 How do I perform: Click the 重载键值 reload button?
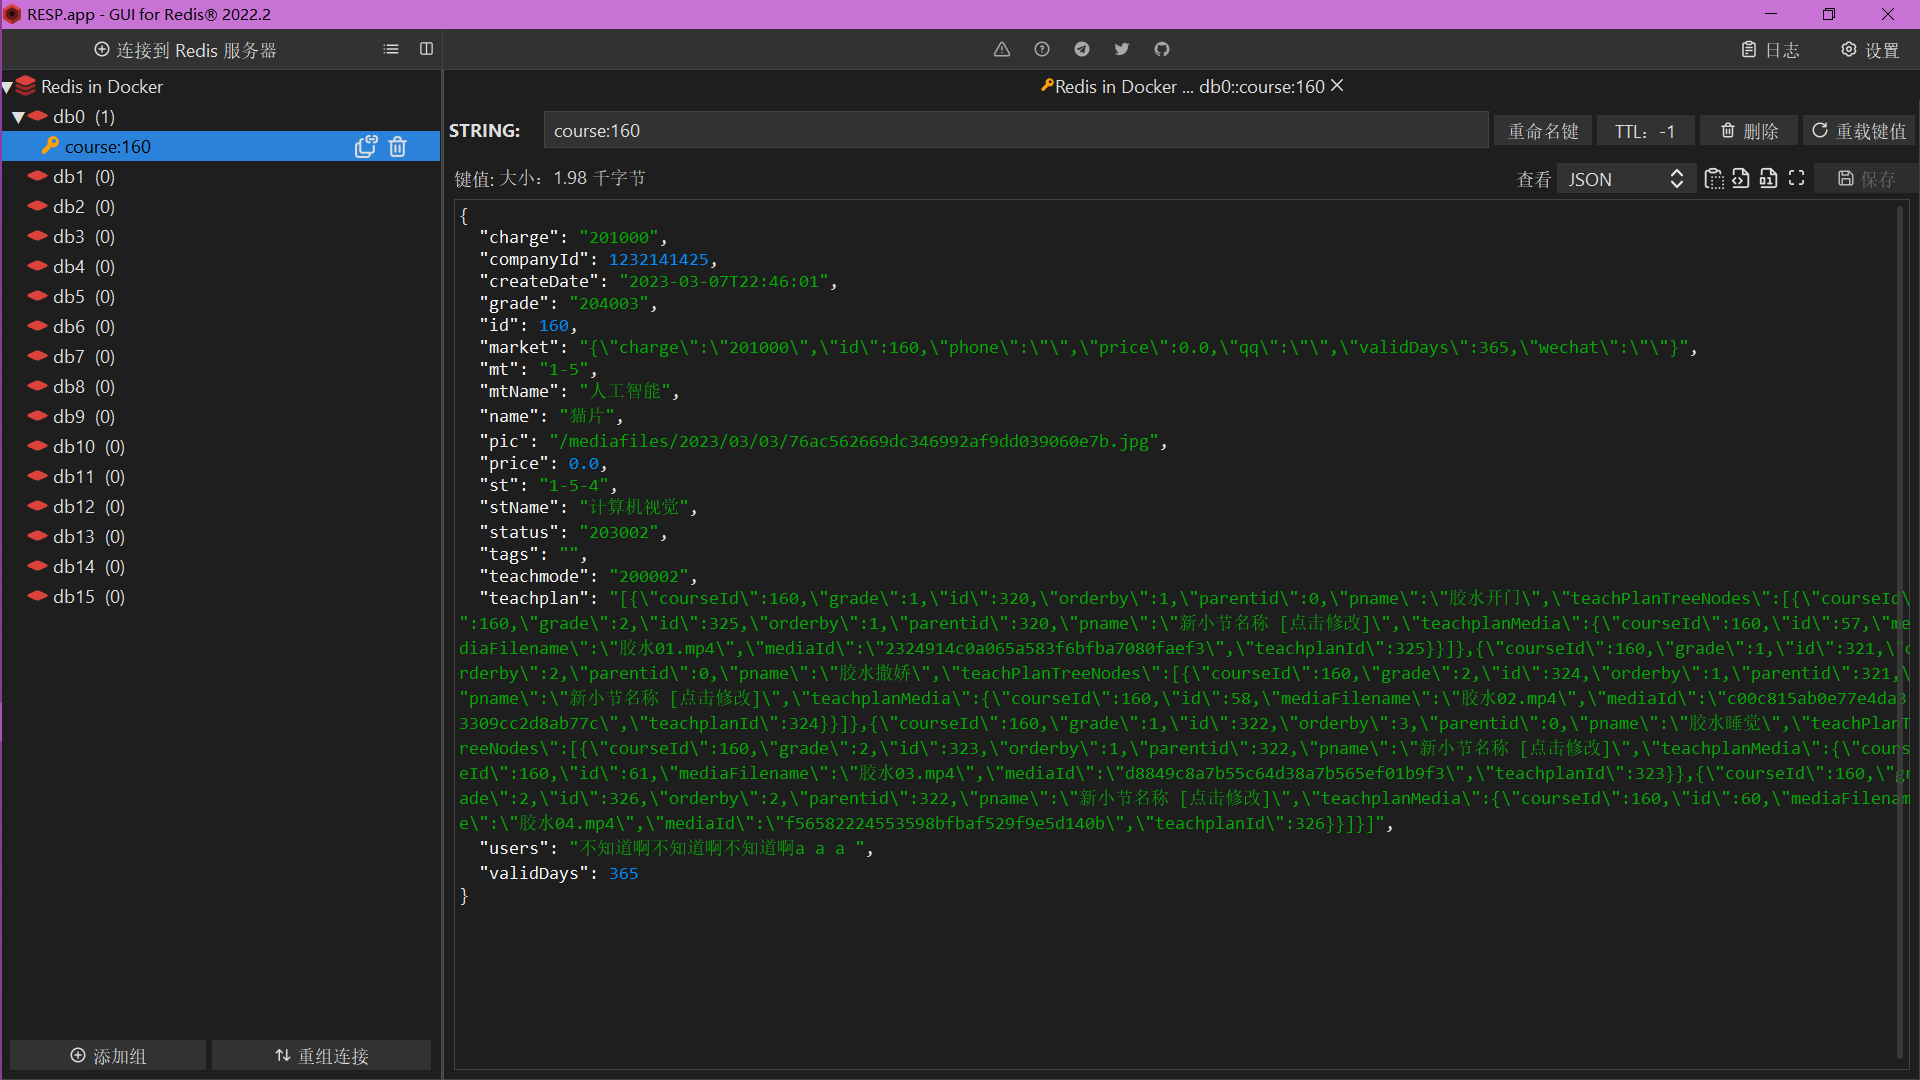point(1859,131)
